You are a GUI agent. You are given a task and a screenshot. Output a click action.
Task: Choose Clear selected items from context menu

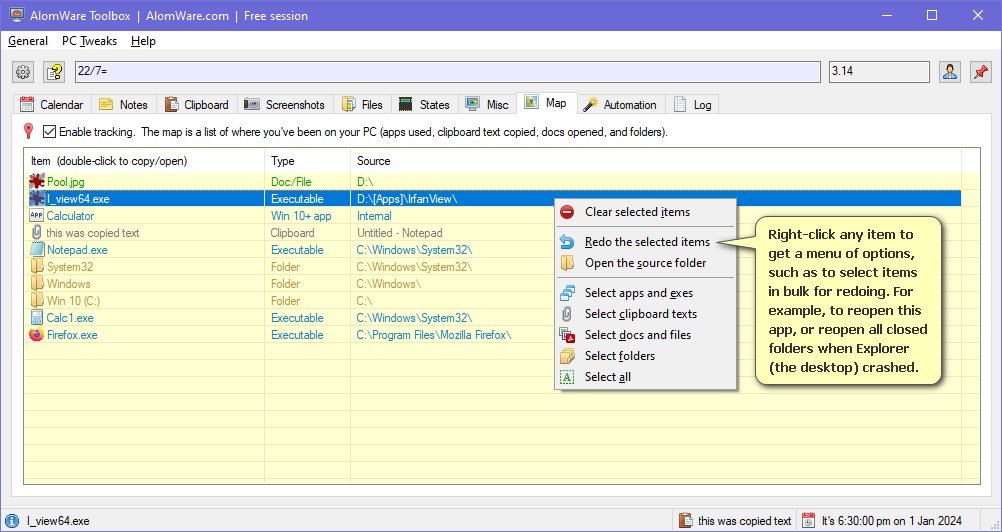[x=637, y=212]
